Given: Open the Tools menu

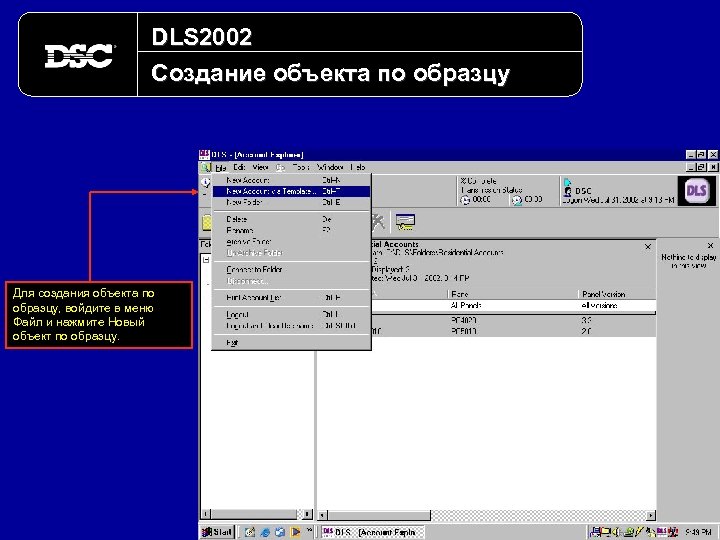Looking at the screenshot, I should (301, 168).
